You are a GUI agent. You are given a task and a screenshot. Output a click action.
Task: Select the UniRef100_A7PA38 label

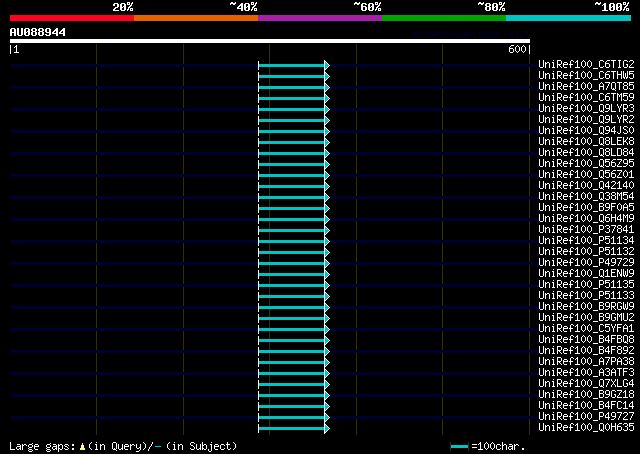(586, 362)
